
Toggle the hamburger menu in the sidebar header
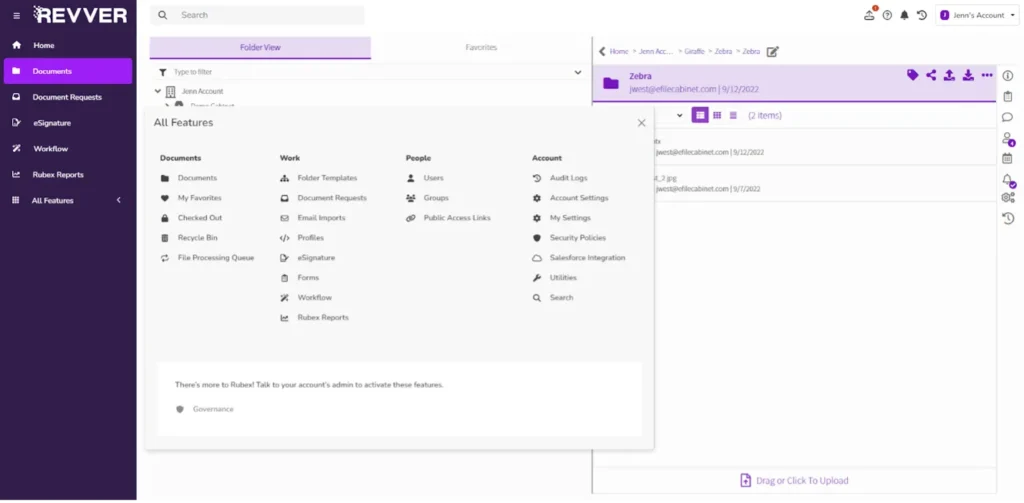[16, 15]
